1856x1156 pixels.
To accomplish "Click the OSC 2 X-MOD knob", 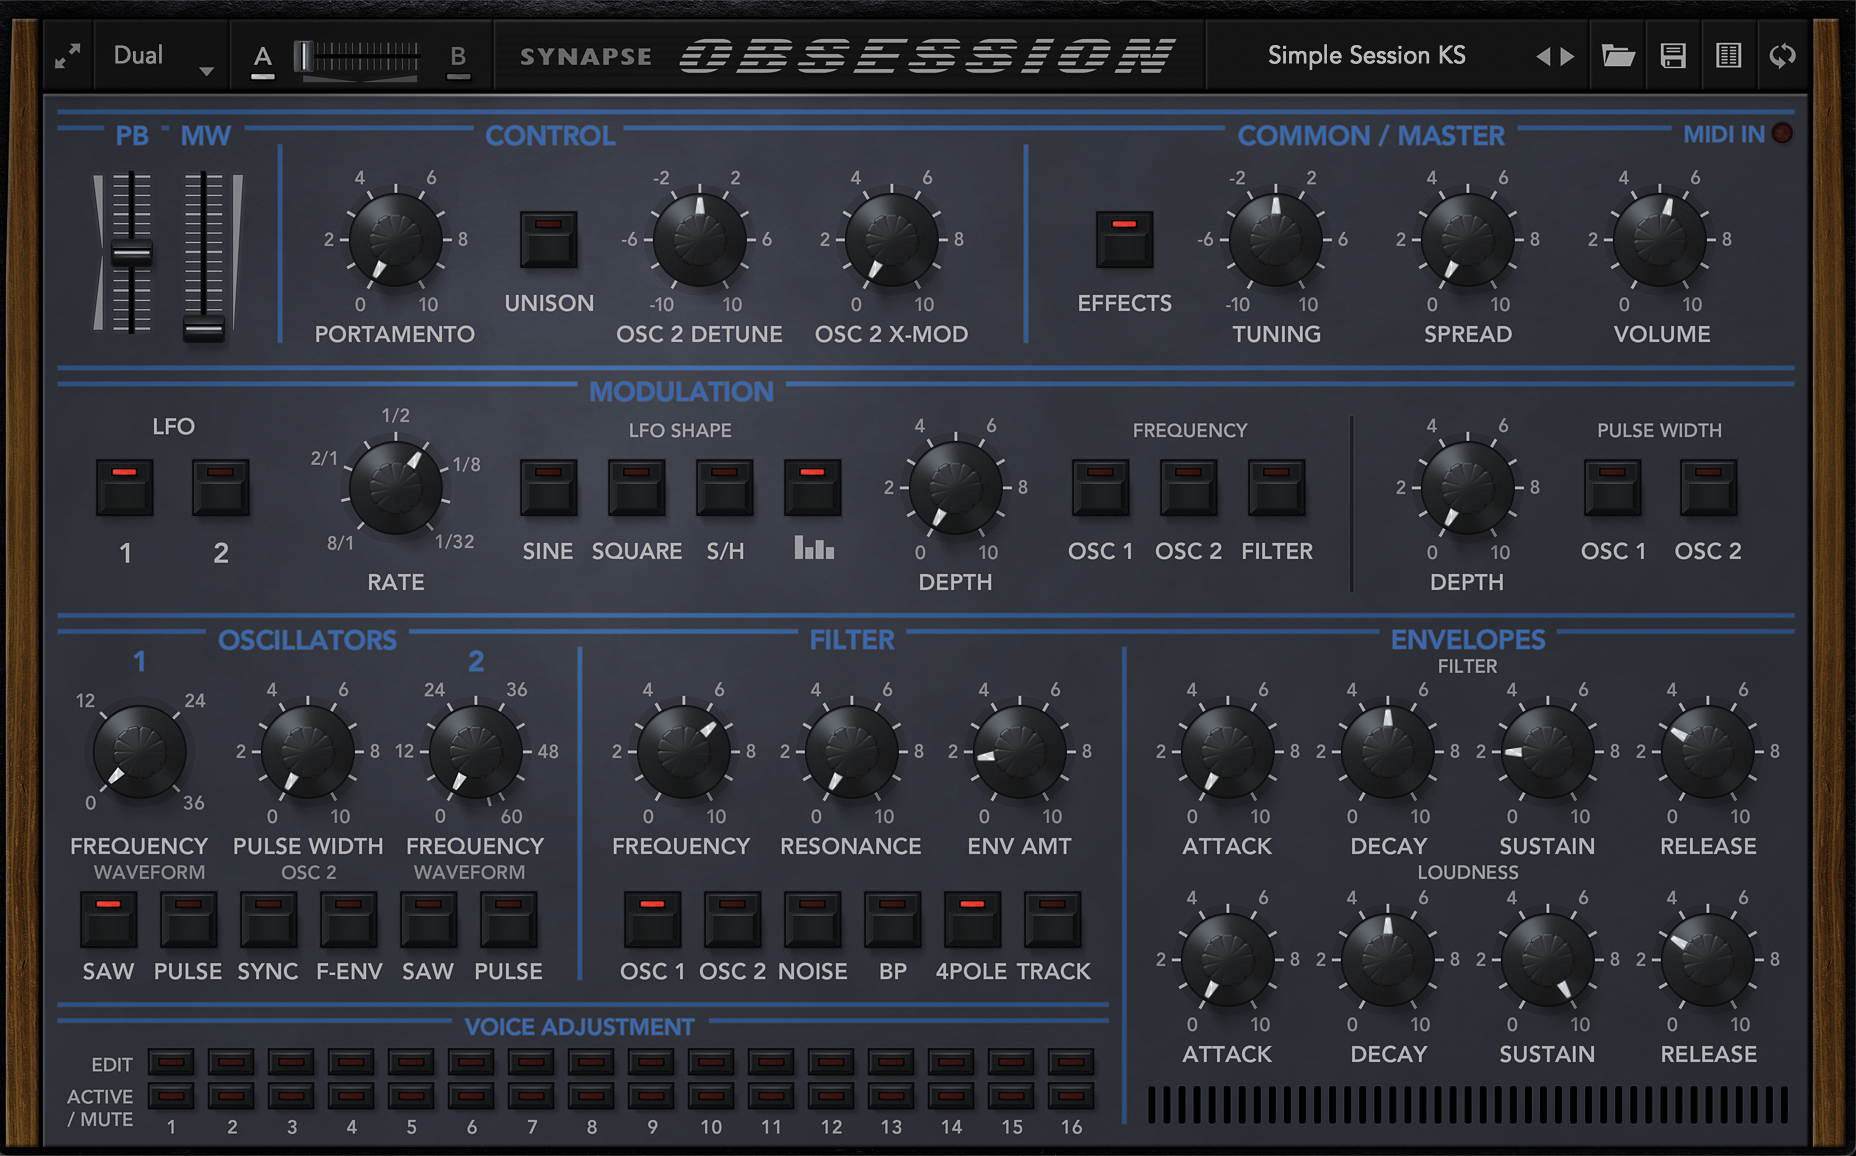I will [x=891, y=240].
